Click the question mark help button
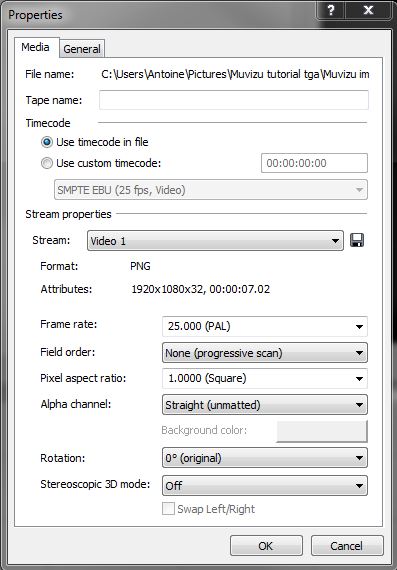Screen dimensions: 397x570 click(x=331, y=10)
